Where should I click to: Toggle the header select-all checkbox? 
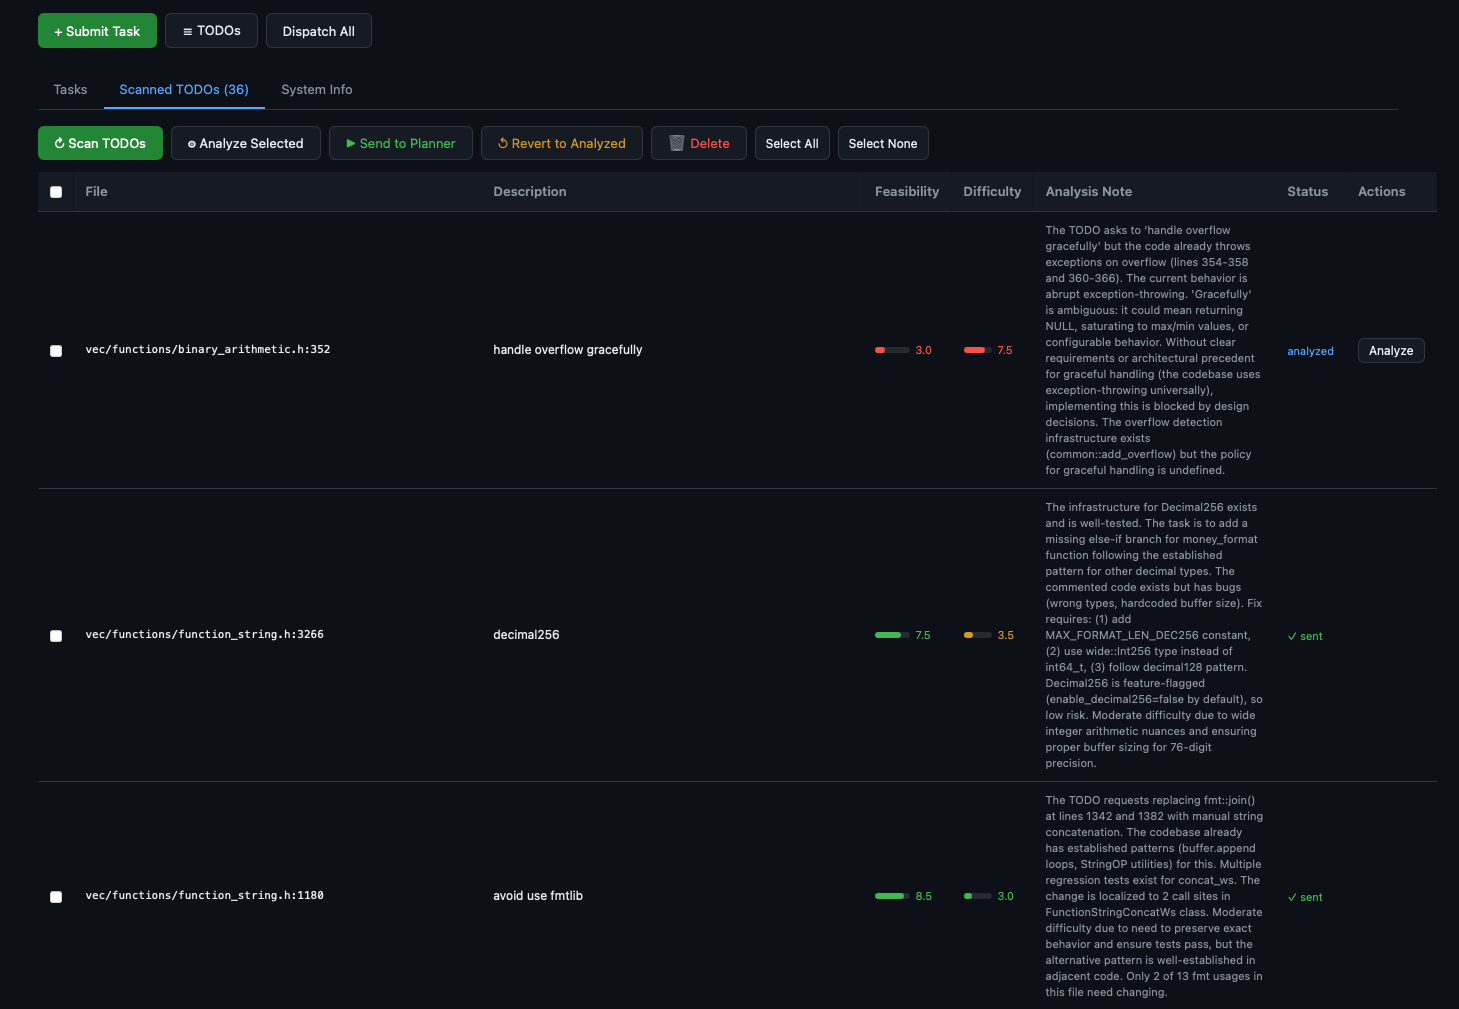pyautogui.click(x=56, y=192)
